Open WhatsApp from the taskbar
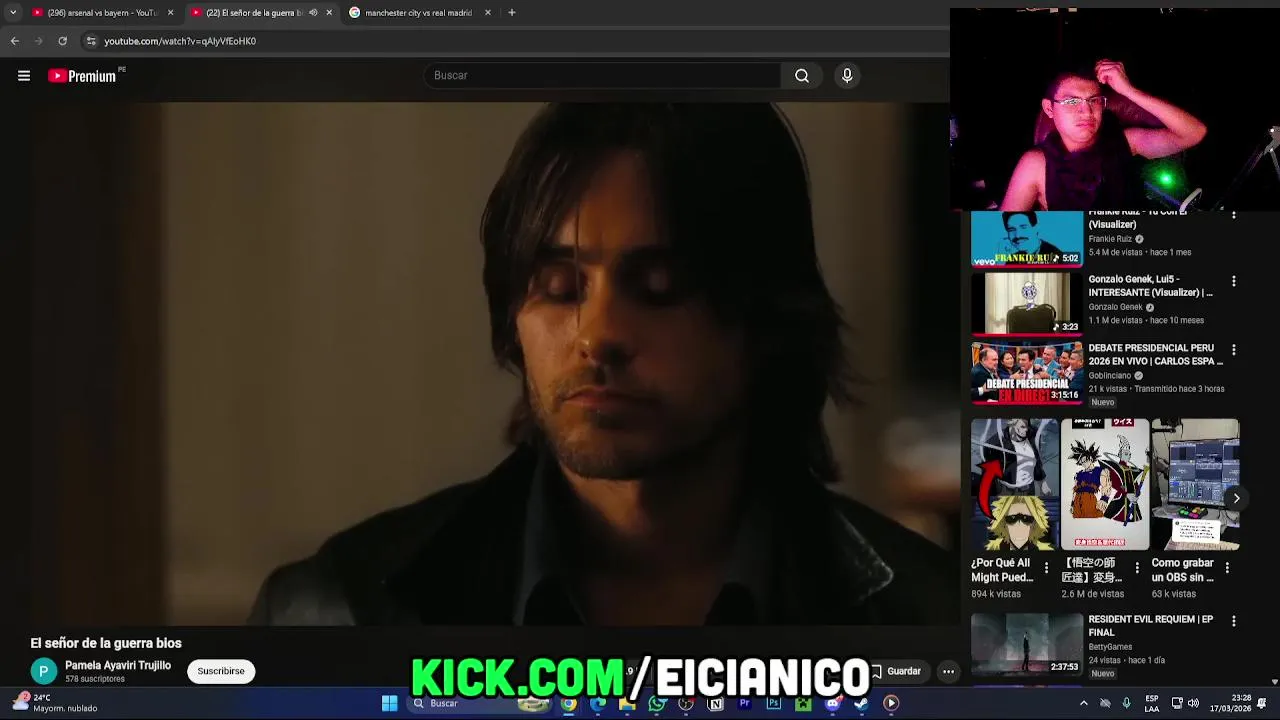 [657, 703]
